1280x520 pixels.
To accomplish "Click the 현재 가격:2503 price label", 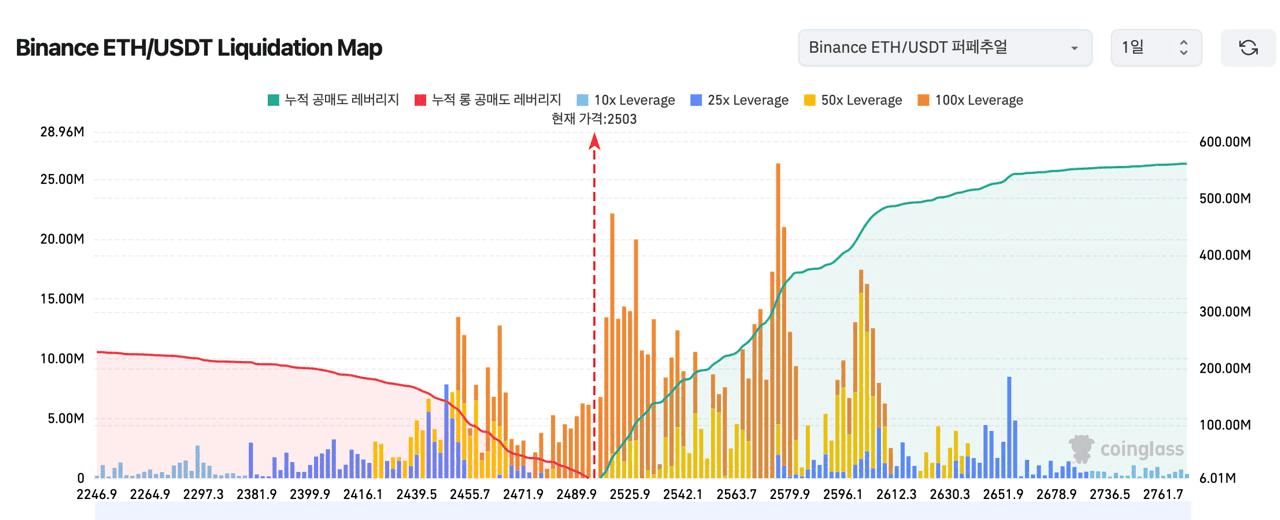I will 594,119.
